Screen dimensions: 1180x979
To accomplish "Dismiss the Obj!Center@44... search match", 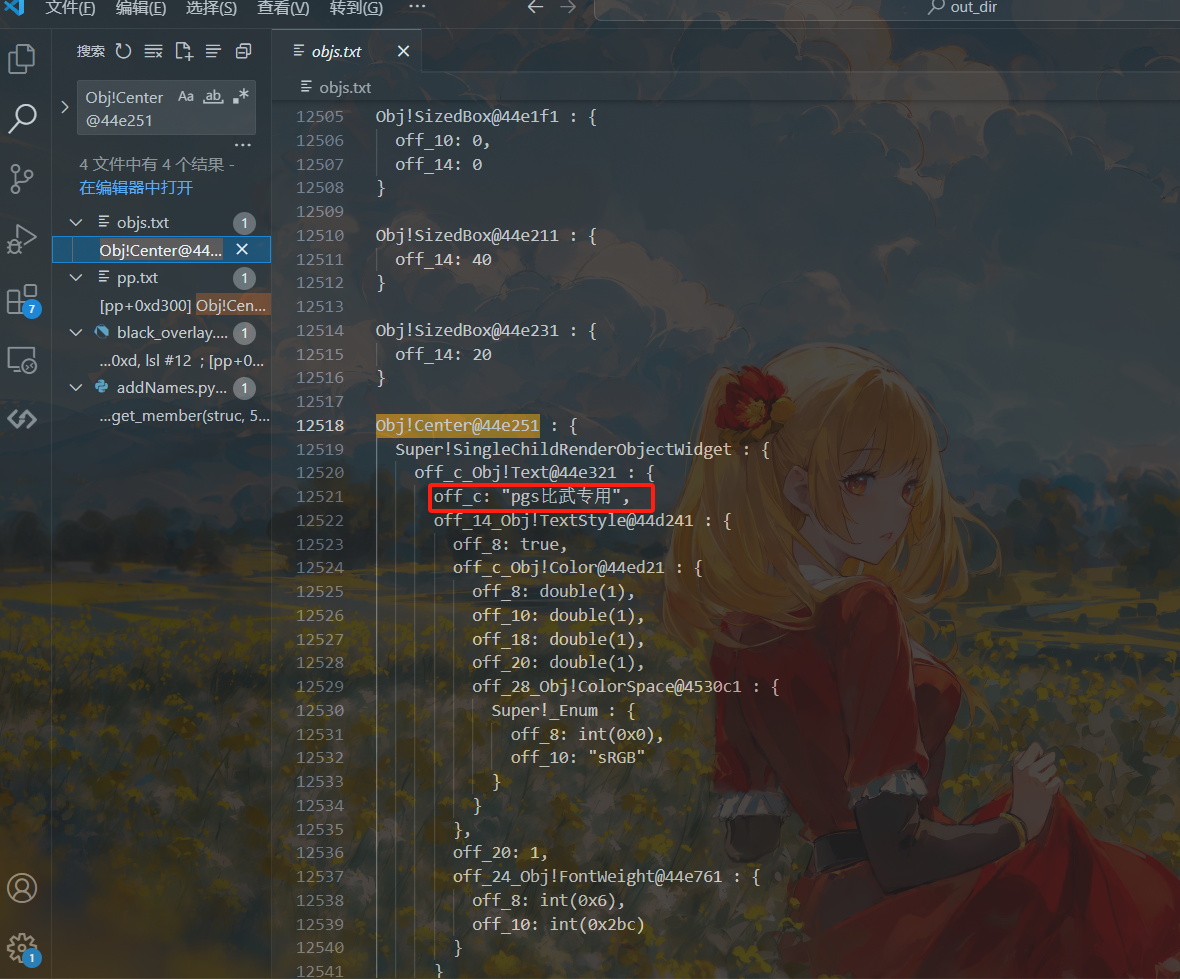I will pos(242,249).
